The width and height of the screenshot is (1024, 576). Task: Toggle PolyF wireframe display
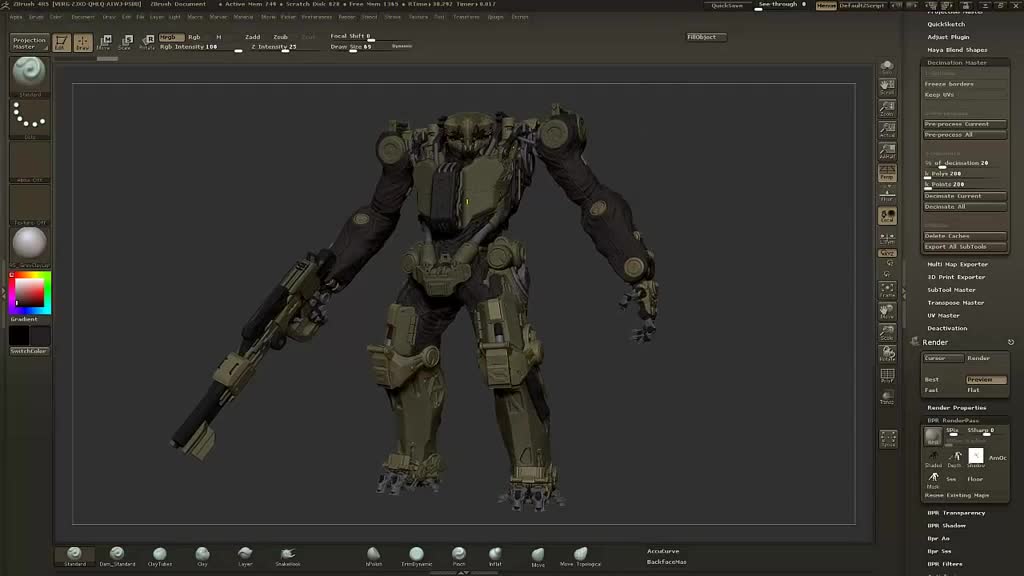887,376
